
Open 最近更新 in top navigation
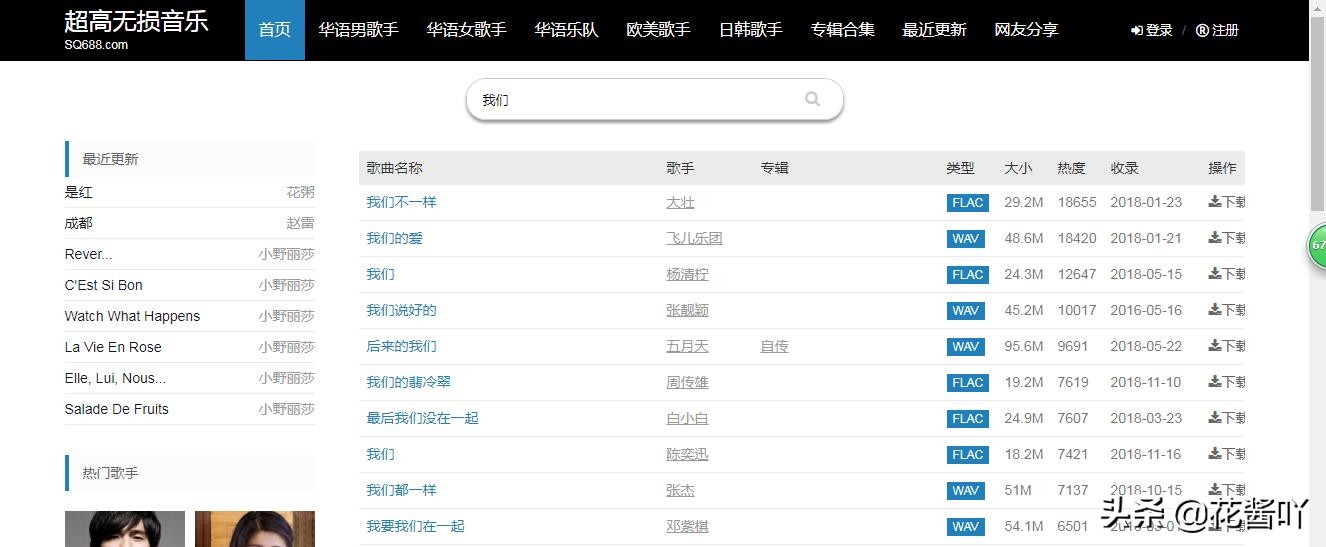click(935, 30)
